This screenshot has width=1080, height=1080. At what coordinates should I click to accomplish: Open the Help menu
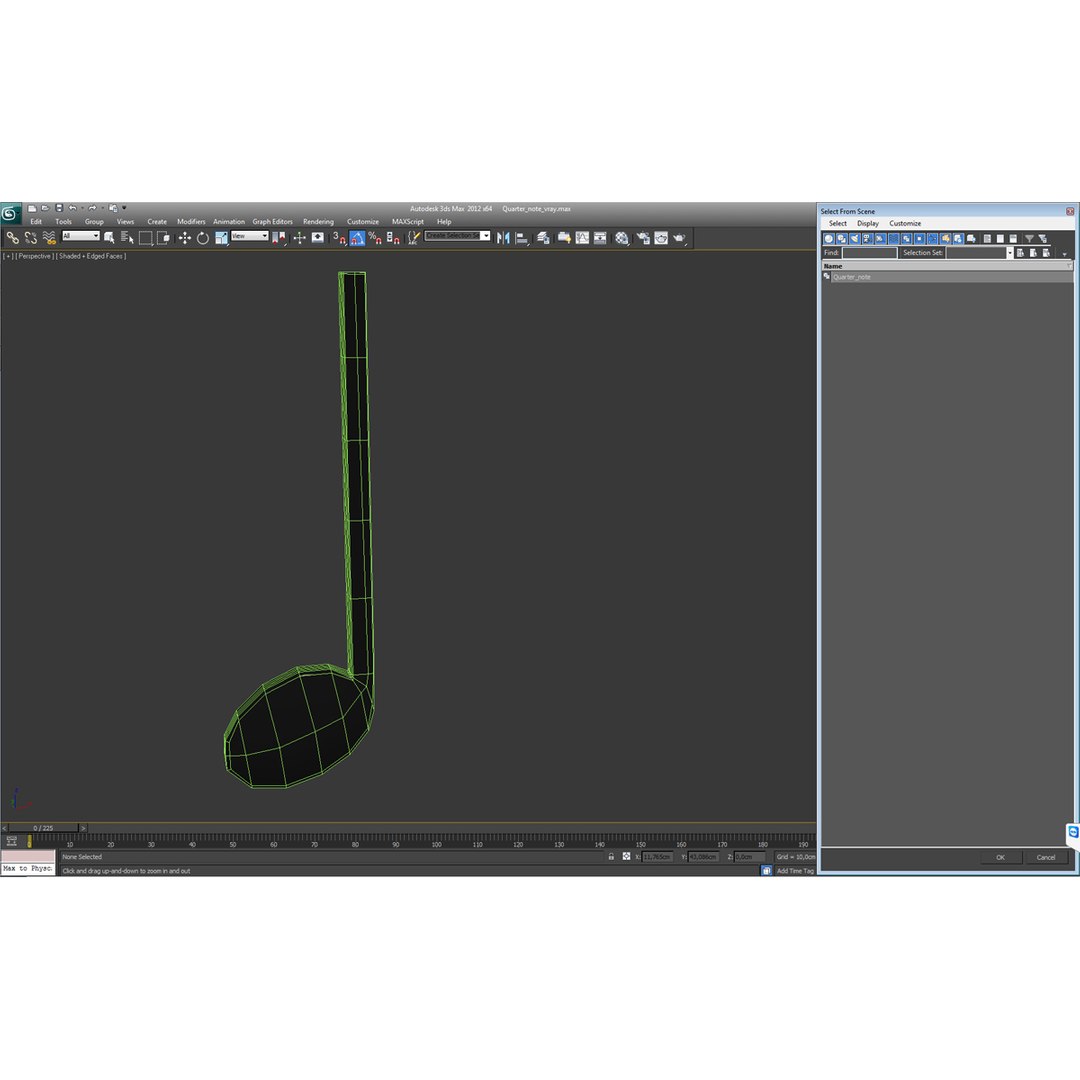(x=444, y=222)
